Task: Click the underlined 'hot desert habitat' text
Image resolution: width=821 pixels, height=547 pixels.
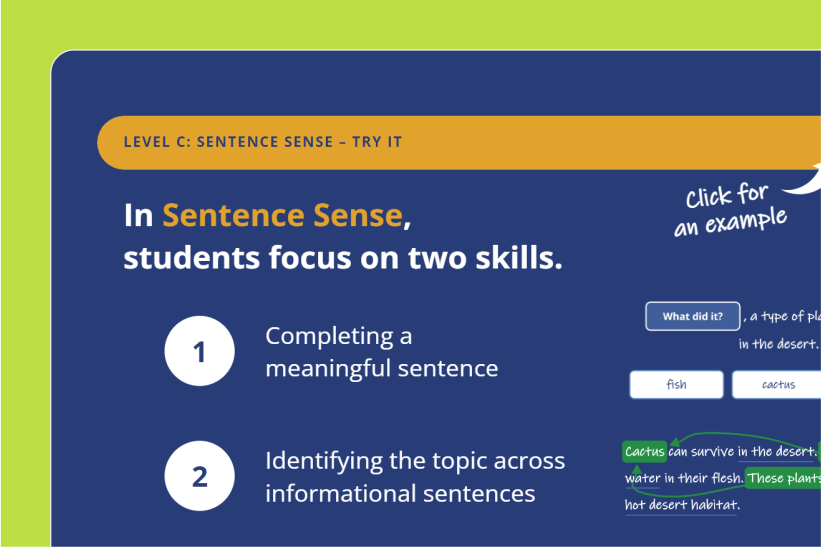Action: [681, 505]
